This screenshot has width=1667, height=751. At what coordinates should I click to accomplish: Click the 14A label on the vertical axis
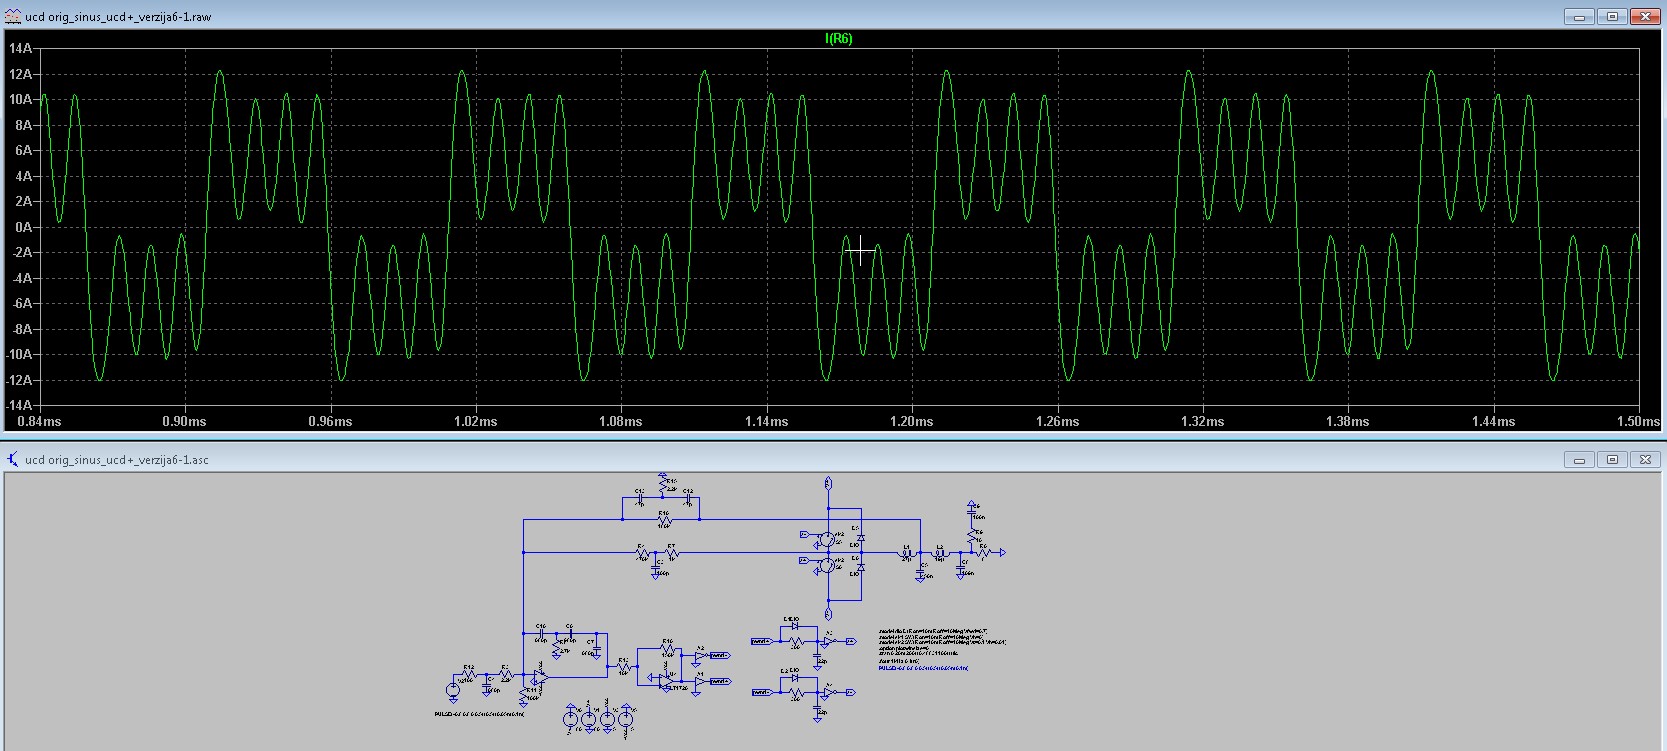coord(21,48)
